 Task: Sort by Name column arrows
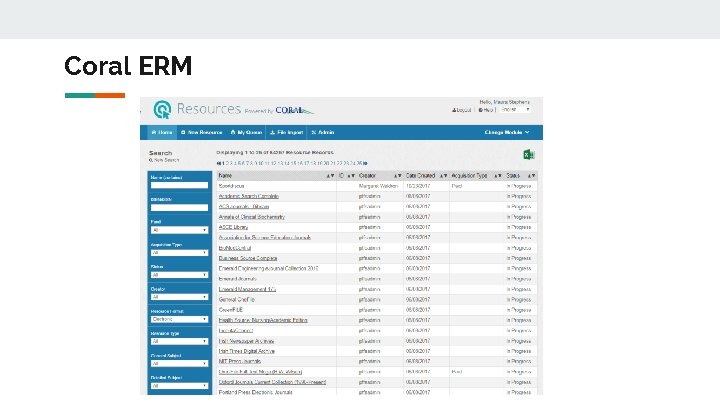point(331,176)
